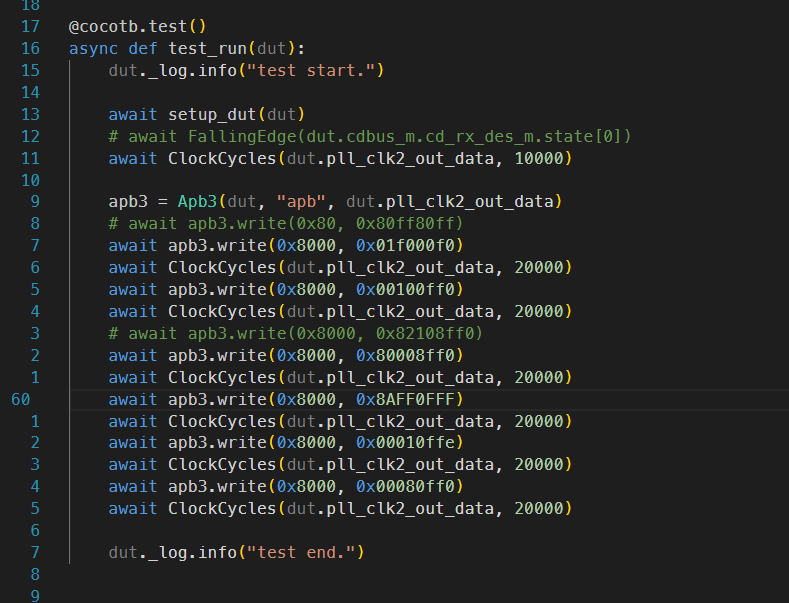Screen dimensions: 789x603
Task: Click the hex value 0x00010ffe
Action: click(x=405, y=442)
